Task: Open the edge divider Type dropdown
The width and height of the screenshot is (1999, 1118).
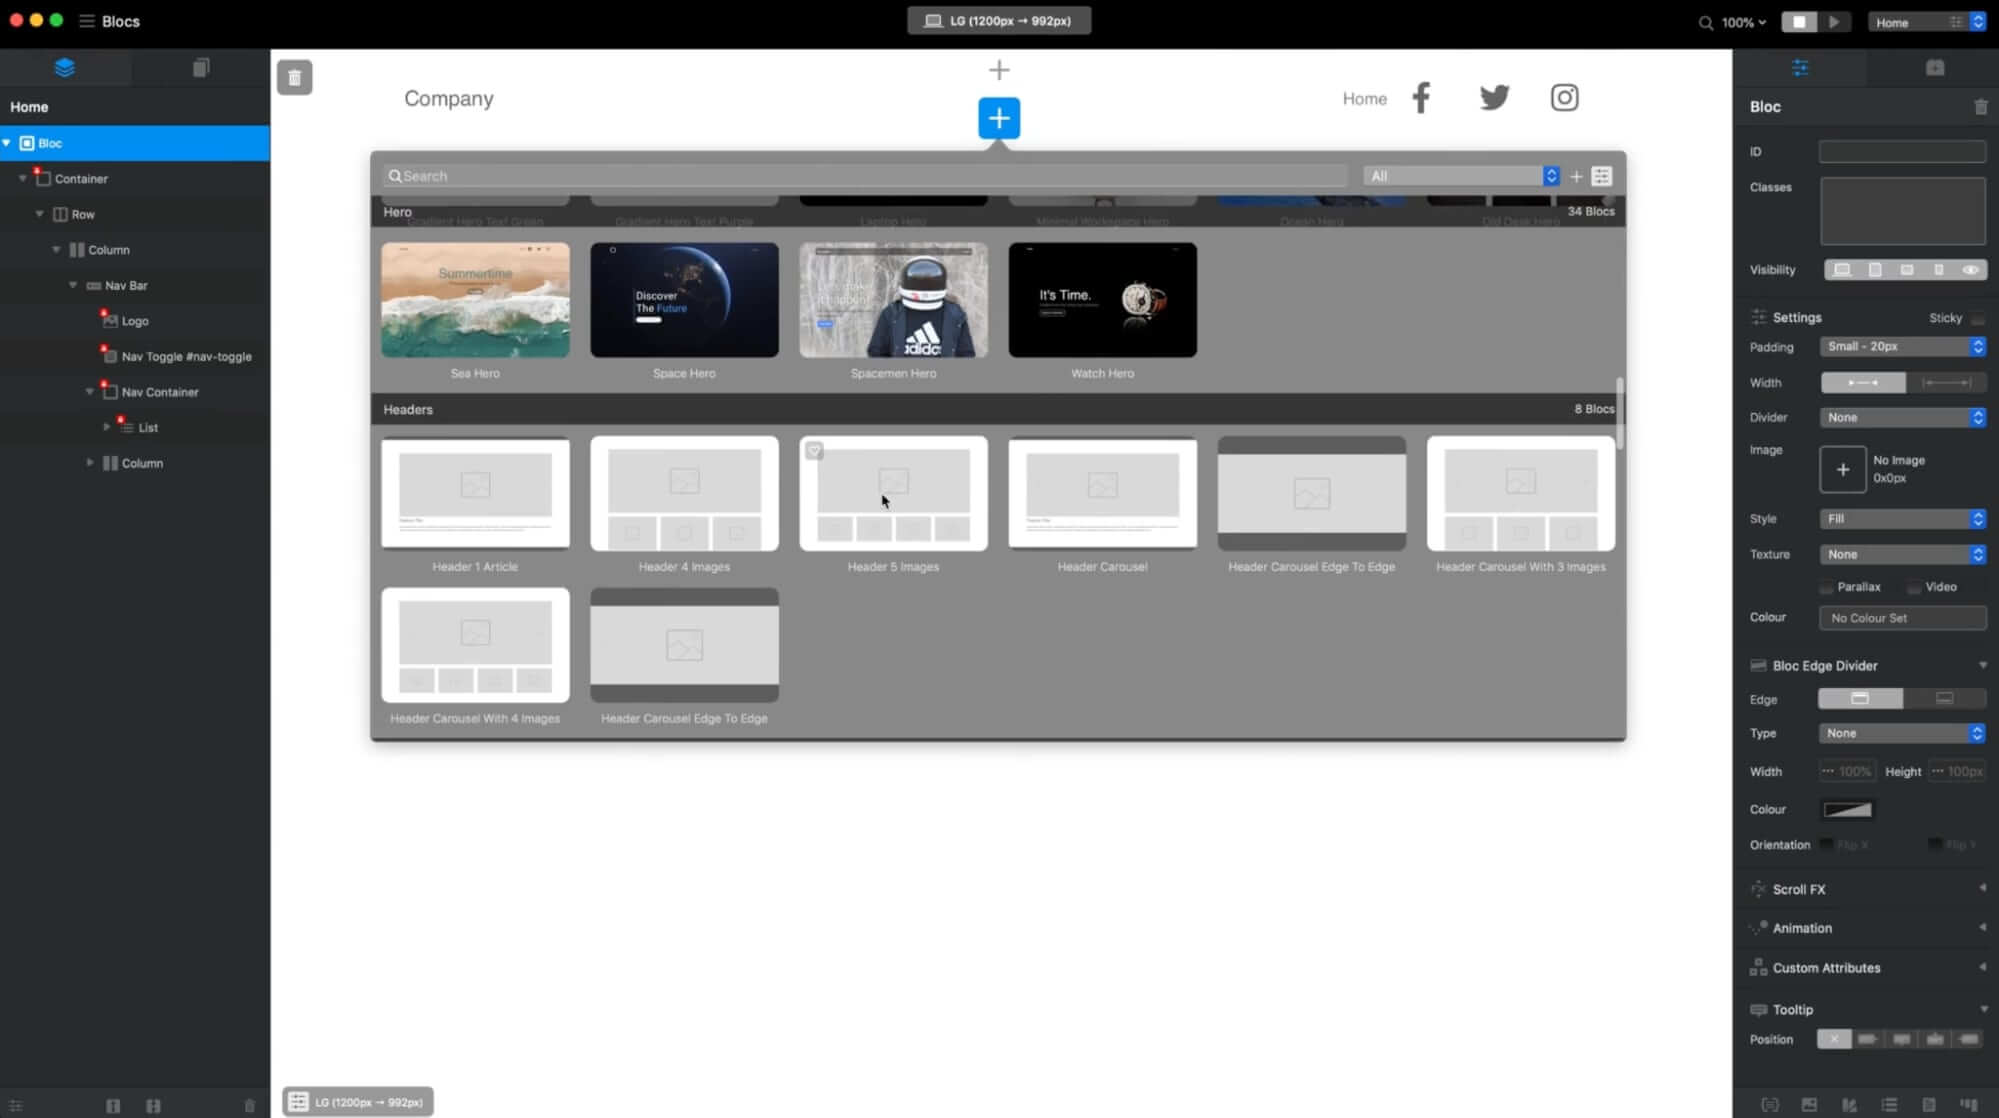Action: (1902, 733)
